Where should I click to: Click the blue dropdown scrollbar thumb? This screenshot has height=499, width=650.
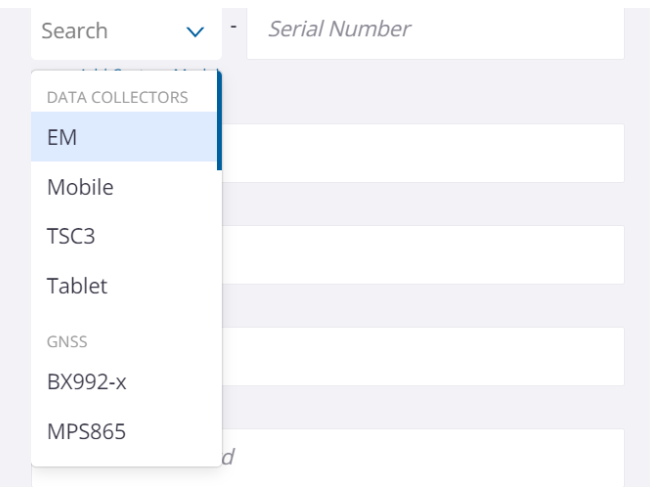(218, 120)
